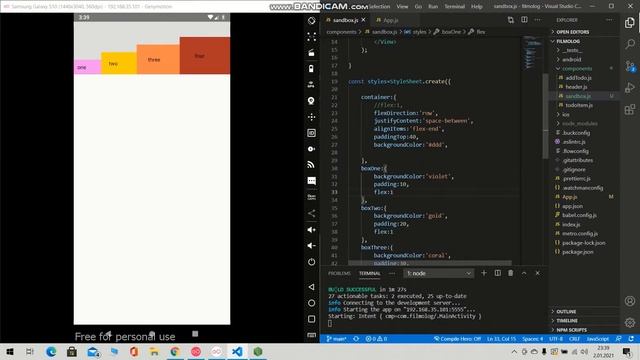Open the Genymotion SMS phone message icon
Screen dimensions: 640x360
(311, 181)
